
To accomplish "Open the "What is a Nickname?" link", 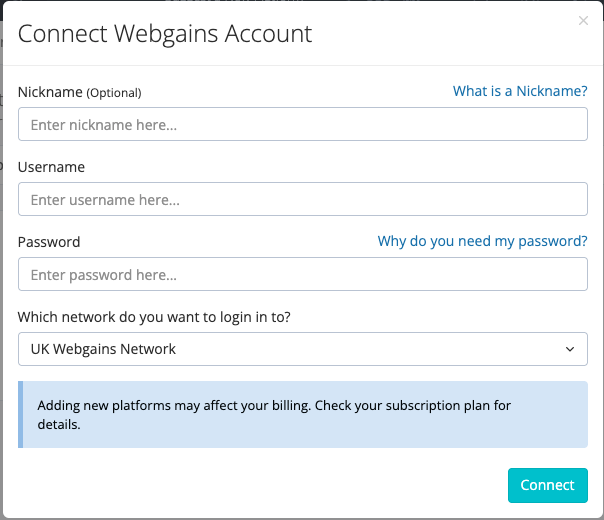I will 520,91.
